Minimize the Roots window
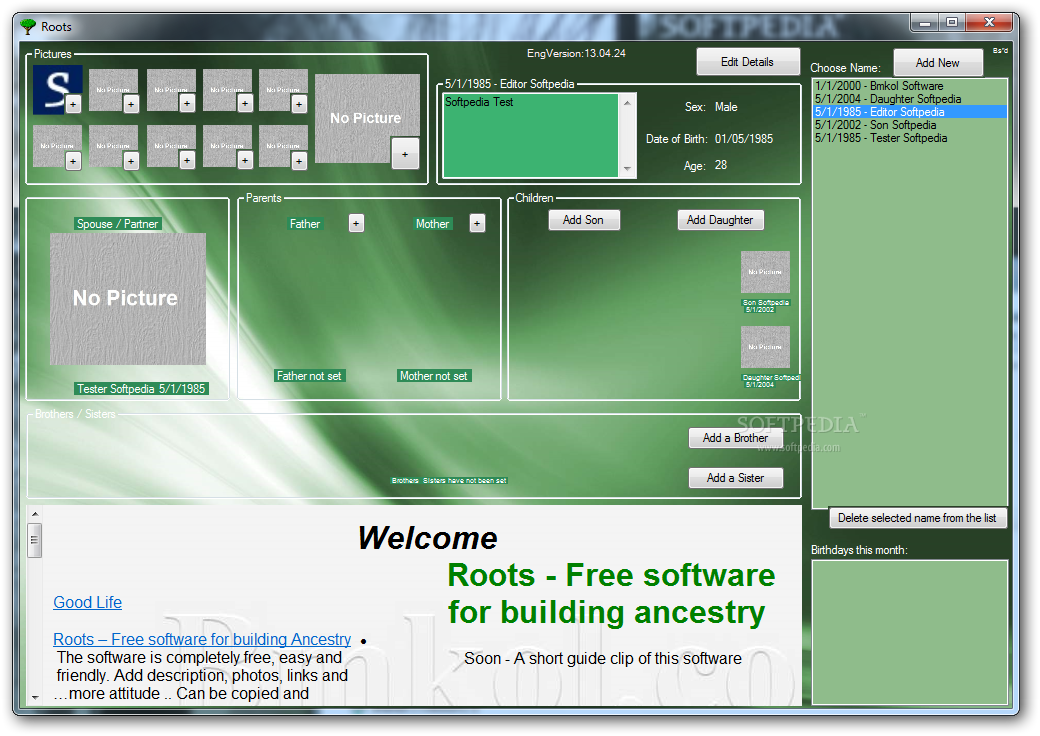This screenshot has width=1040, height=736. [x=925, y=23]
